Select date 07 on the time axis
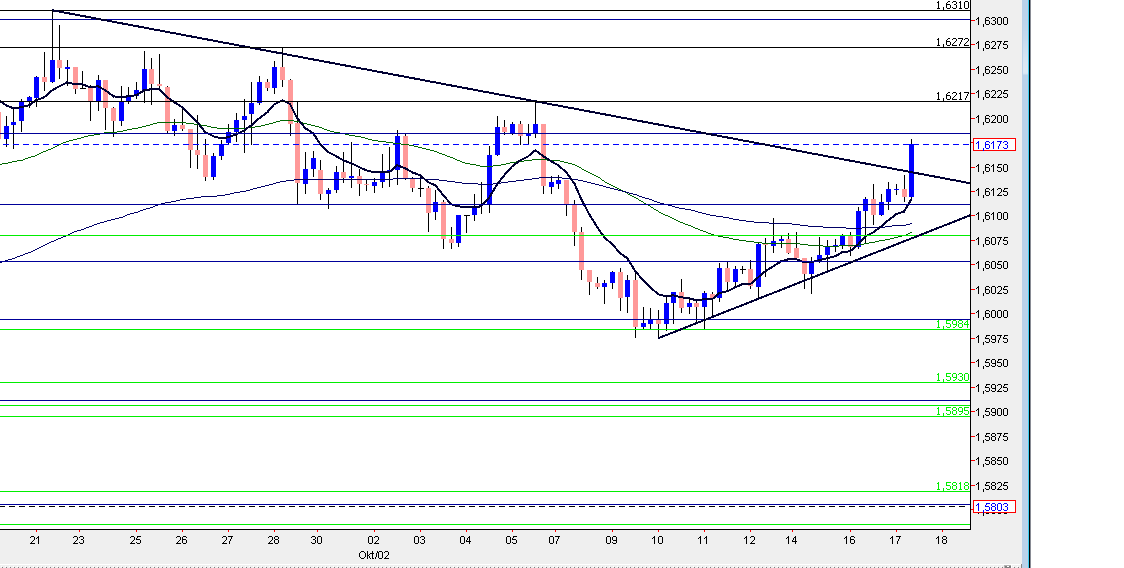Image resolution: width=1124 pixels, height=568 pixels. (x=556, y=540)
